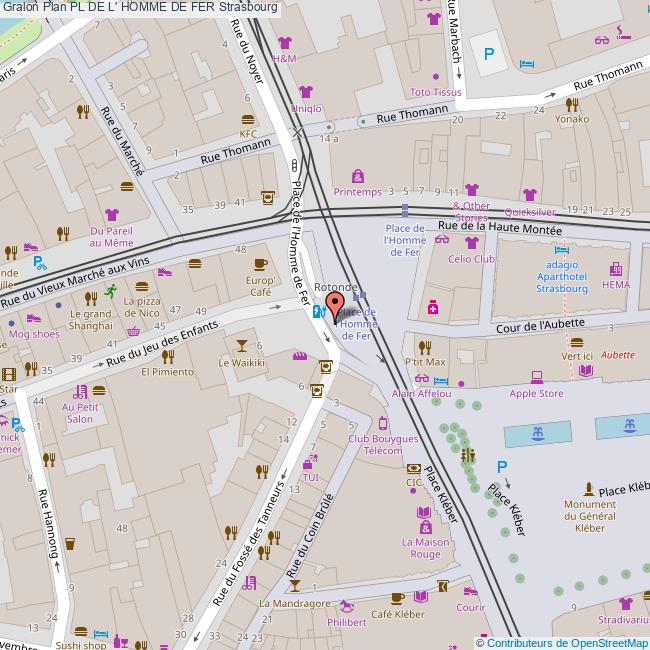Select the pharmacy cross icon near Celio Club
The height and width of the screenshot is (650, 650).
coord(433,306)
